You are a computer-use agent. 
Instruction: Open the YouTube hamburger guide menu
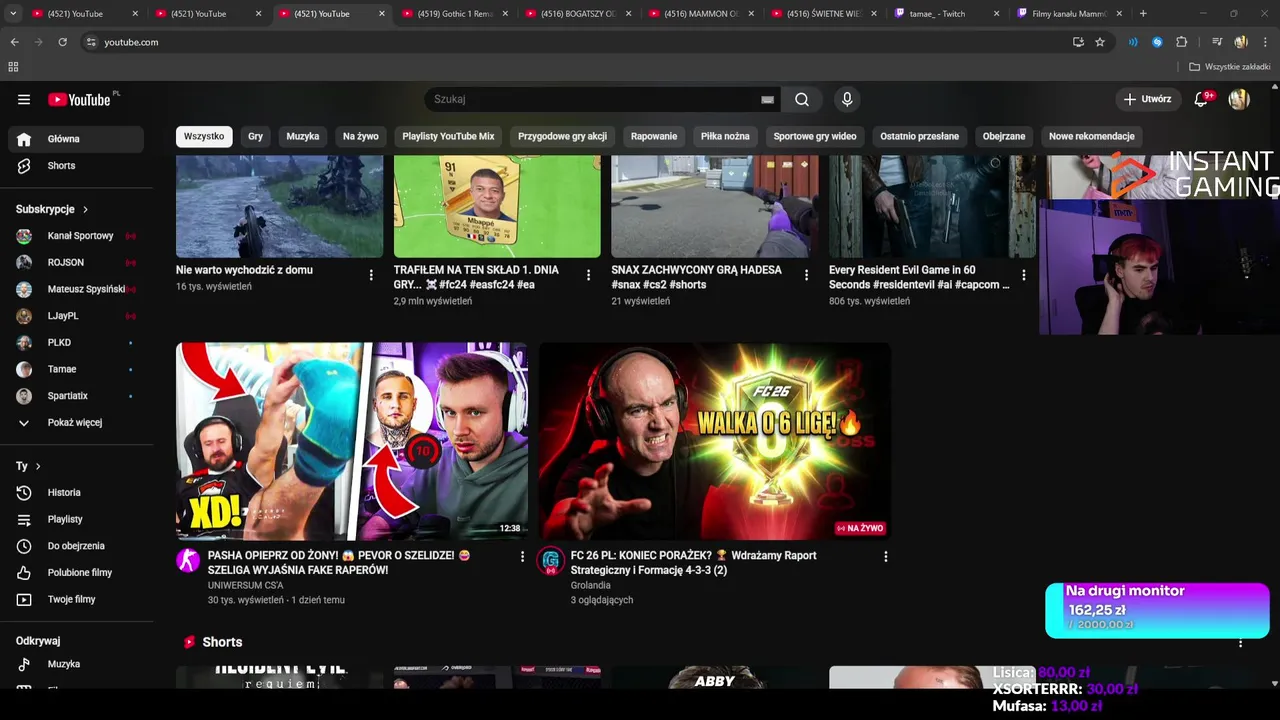pos(24,99)
